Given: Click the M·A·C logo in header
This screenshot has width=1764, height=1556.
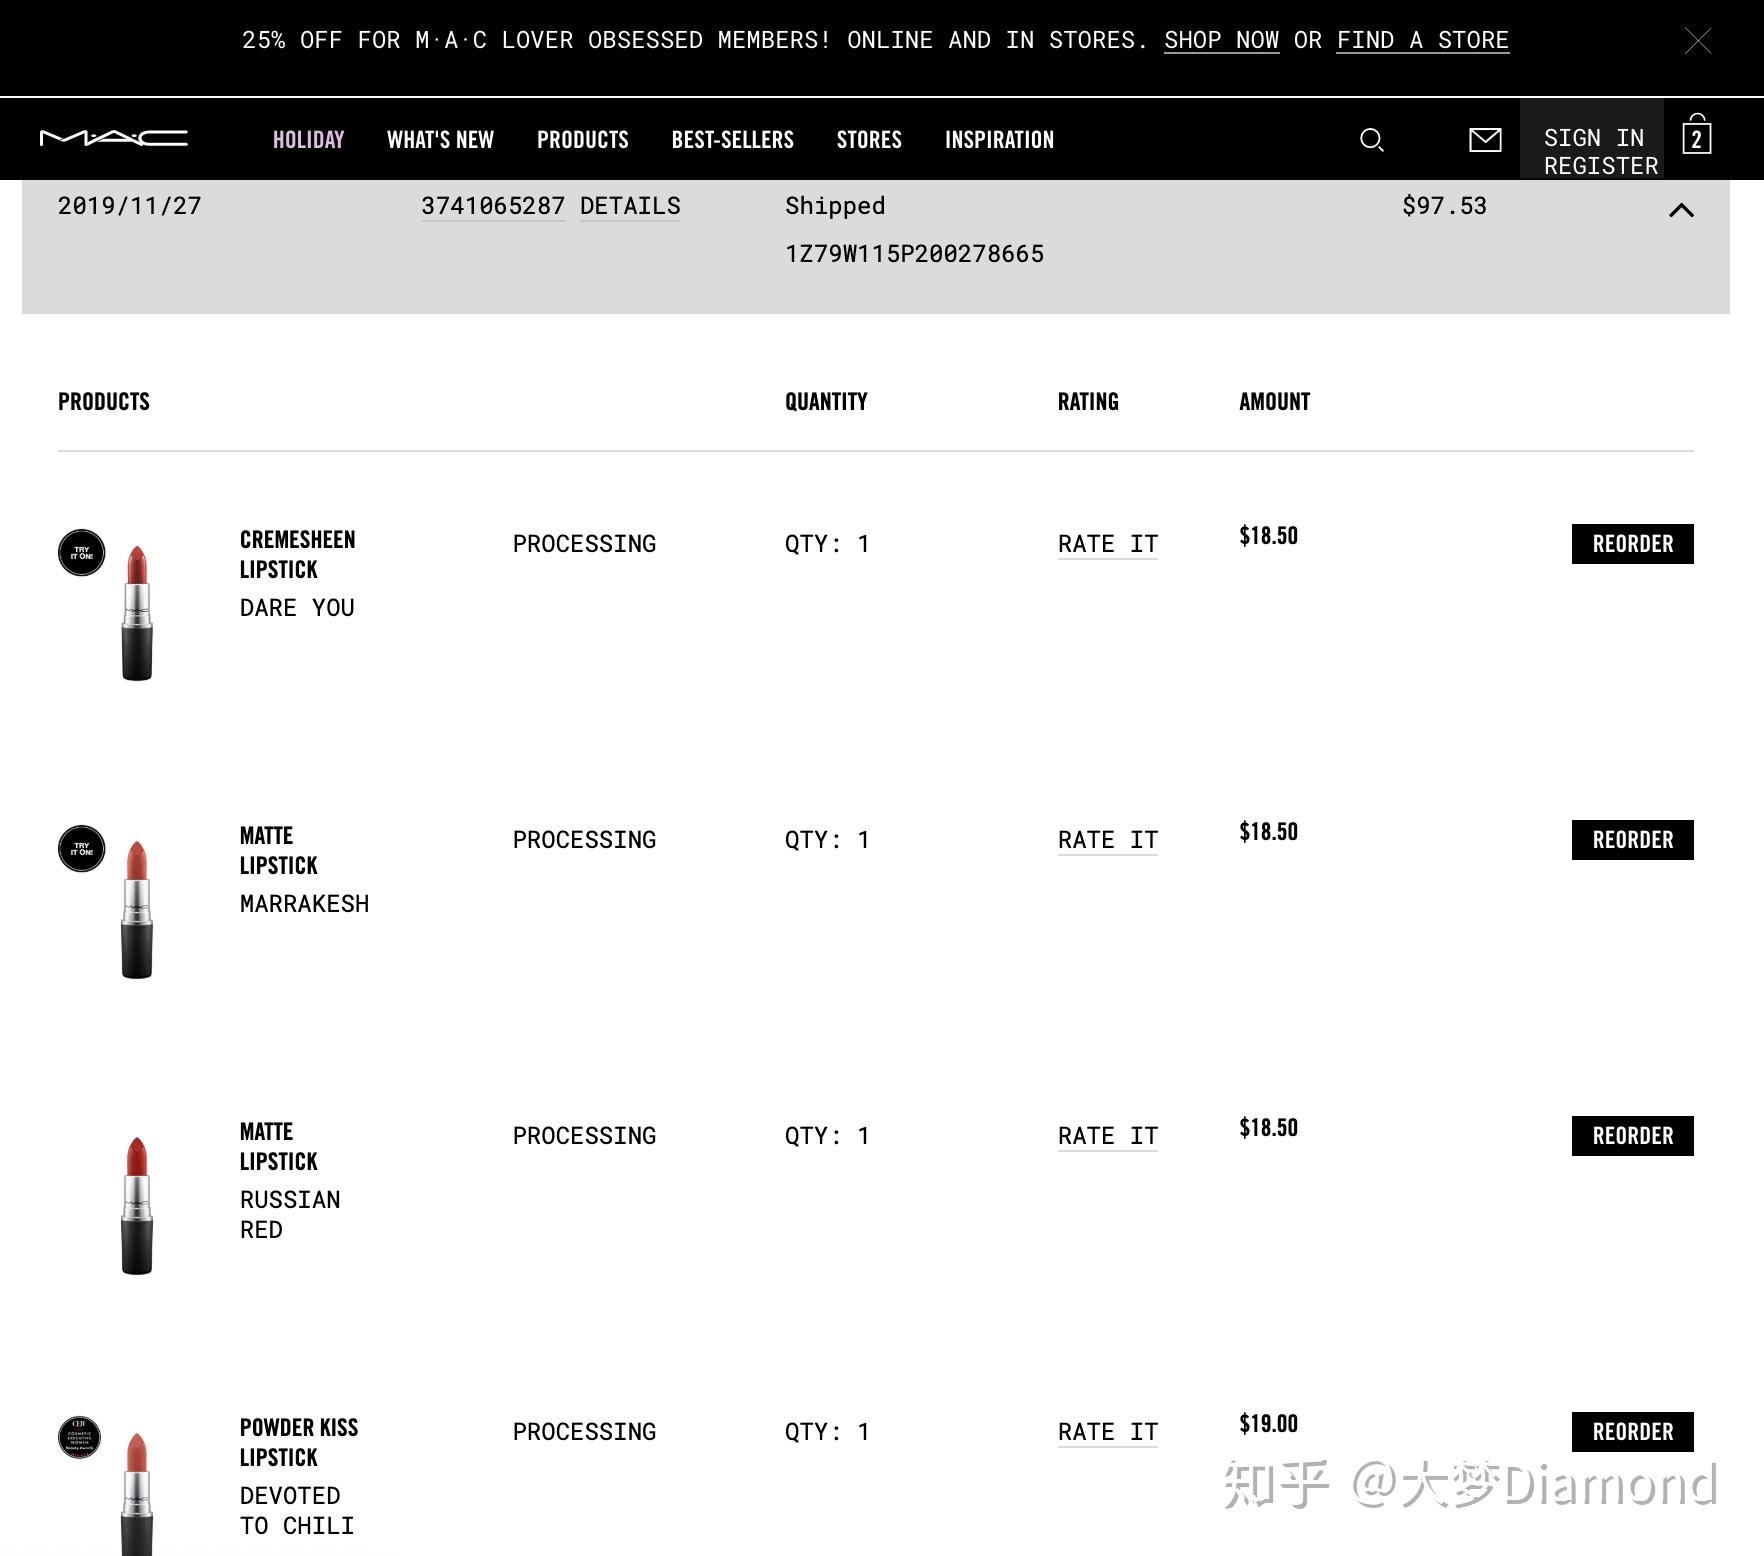Looking at the screenshot, I should [113, 138].
